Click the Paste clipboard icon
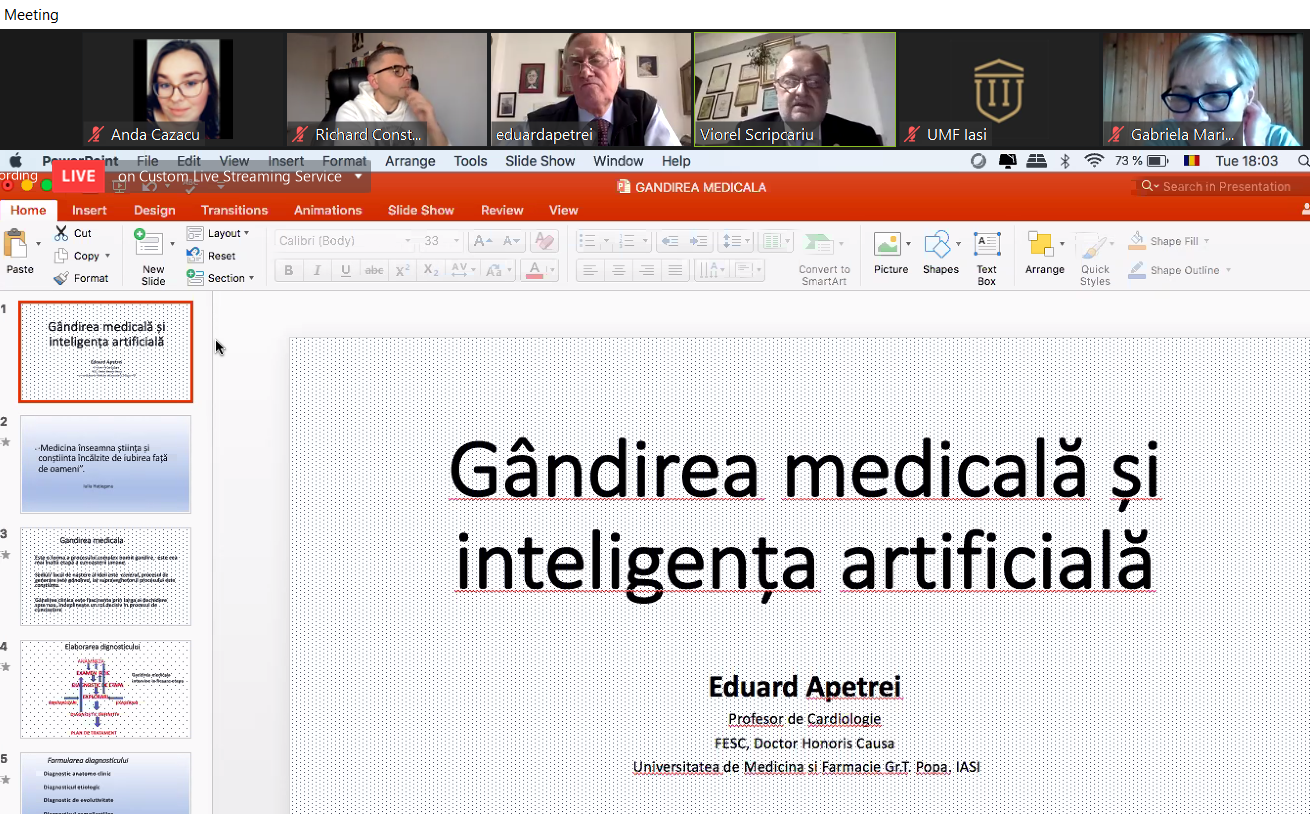The image size is (1310, 814). click(x=16, y=244)
